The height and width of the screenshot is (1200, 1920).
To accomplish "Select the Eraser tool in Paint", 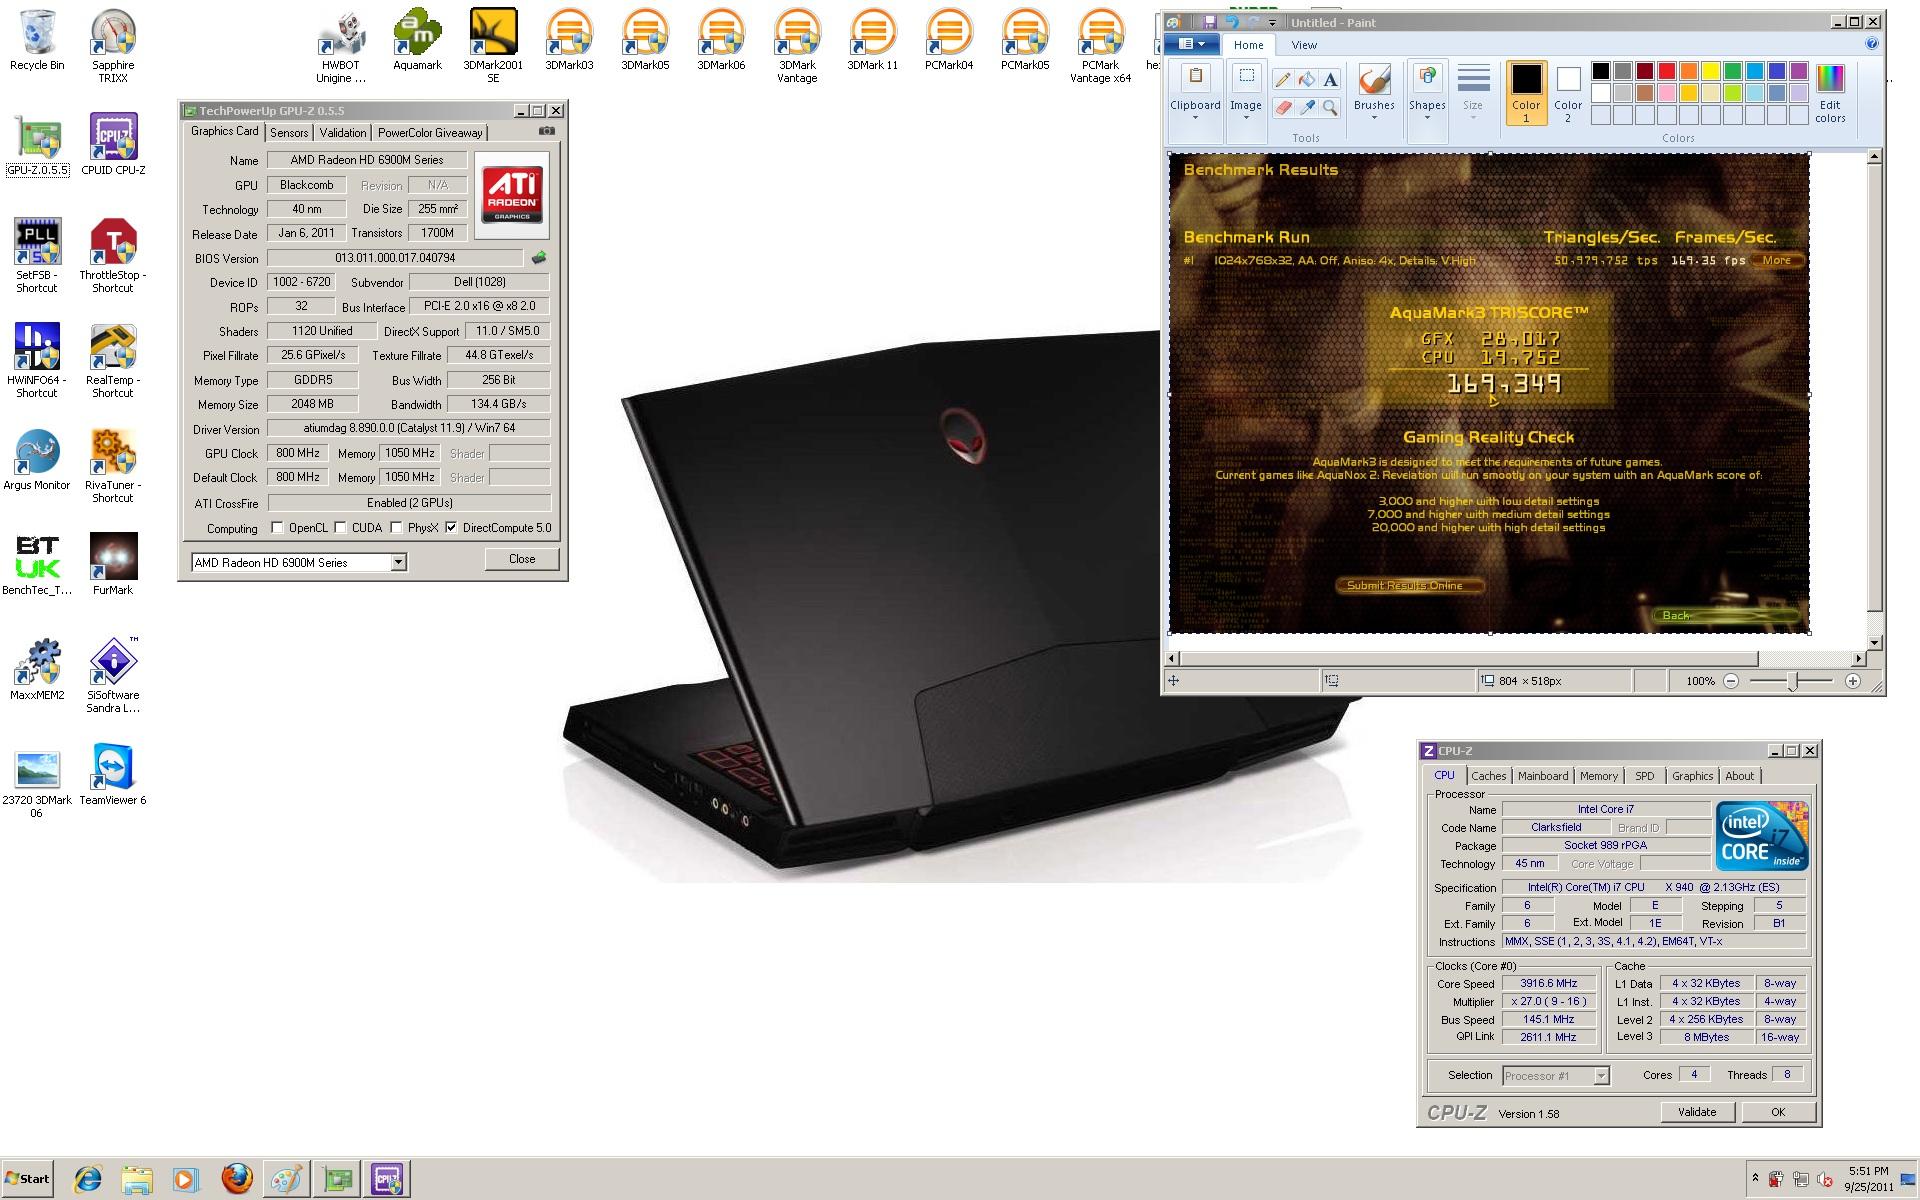I will (1283, 107).
